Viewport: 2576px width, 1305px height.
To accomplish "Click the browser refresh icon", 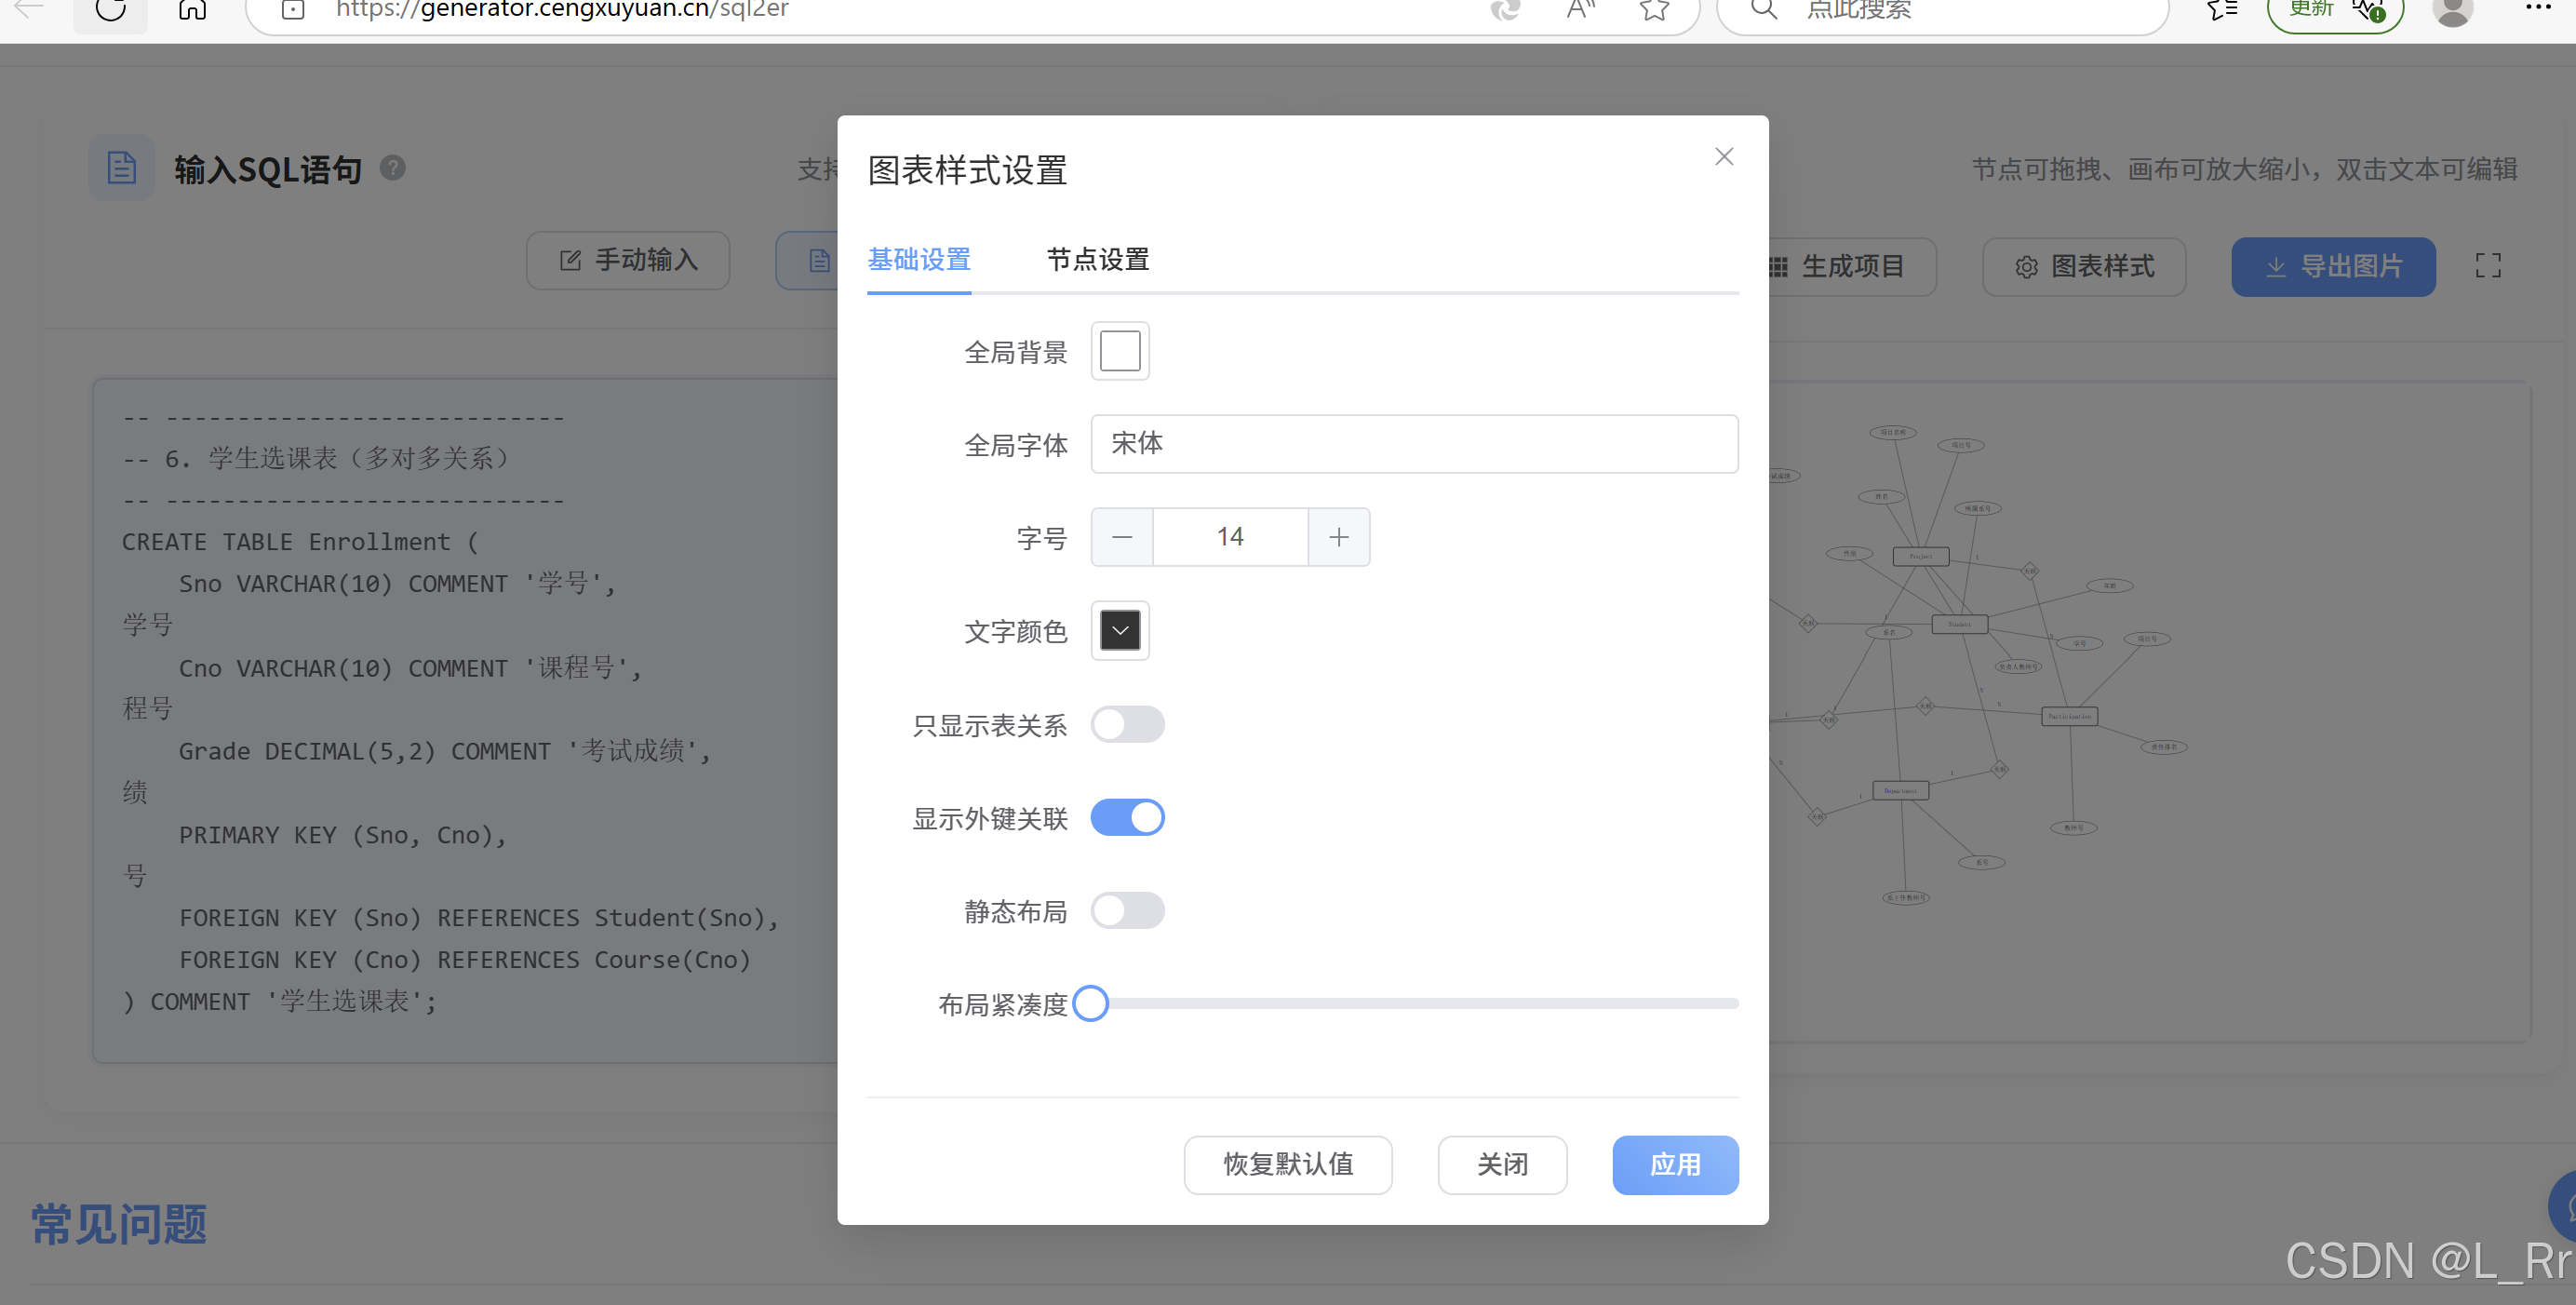I will pyautogui.click(x=110, y=9).
